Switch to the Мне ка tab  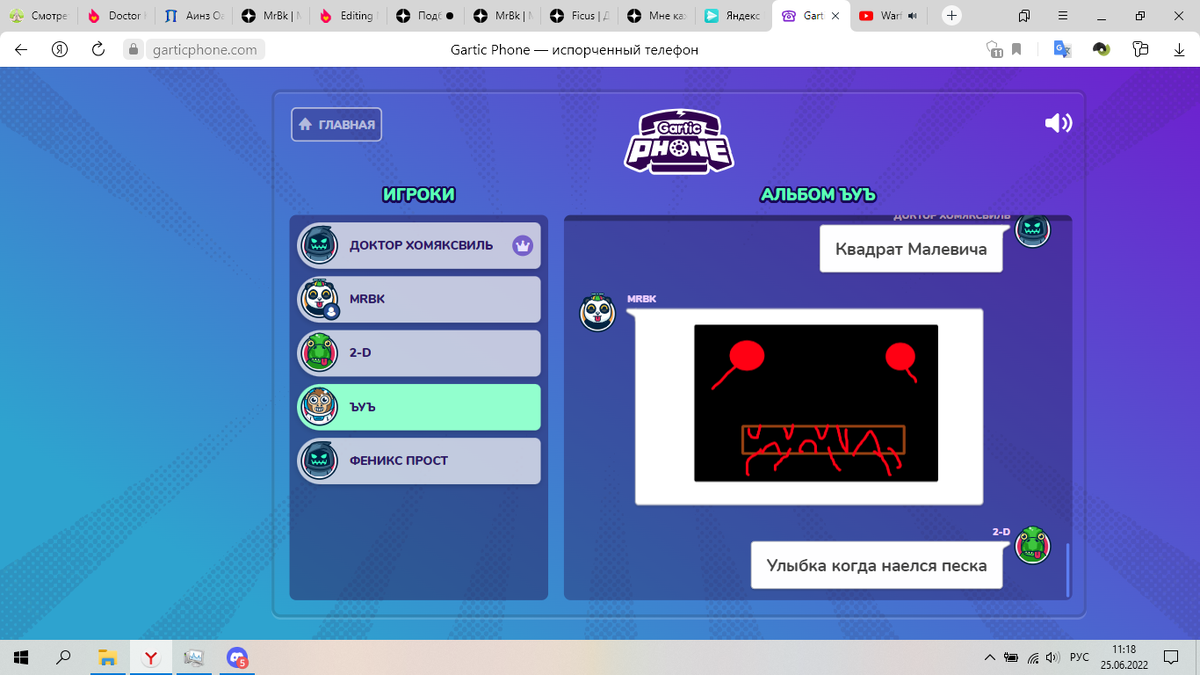point(656,16)
